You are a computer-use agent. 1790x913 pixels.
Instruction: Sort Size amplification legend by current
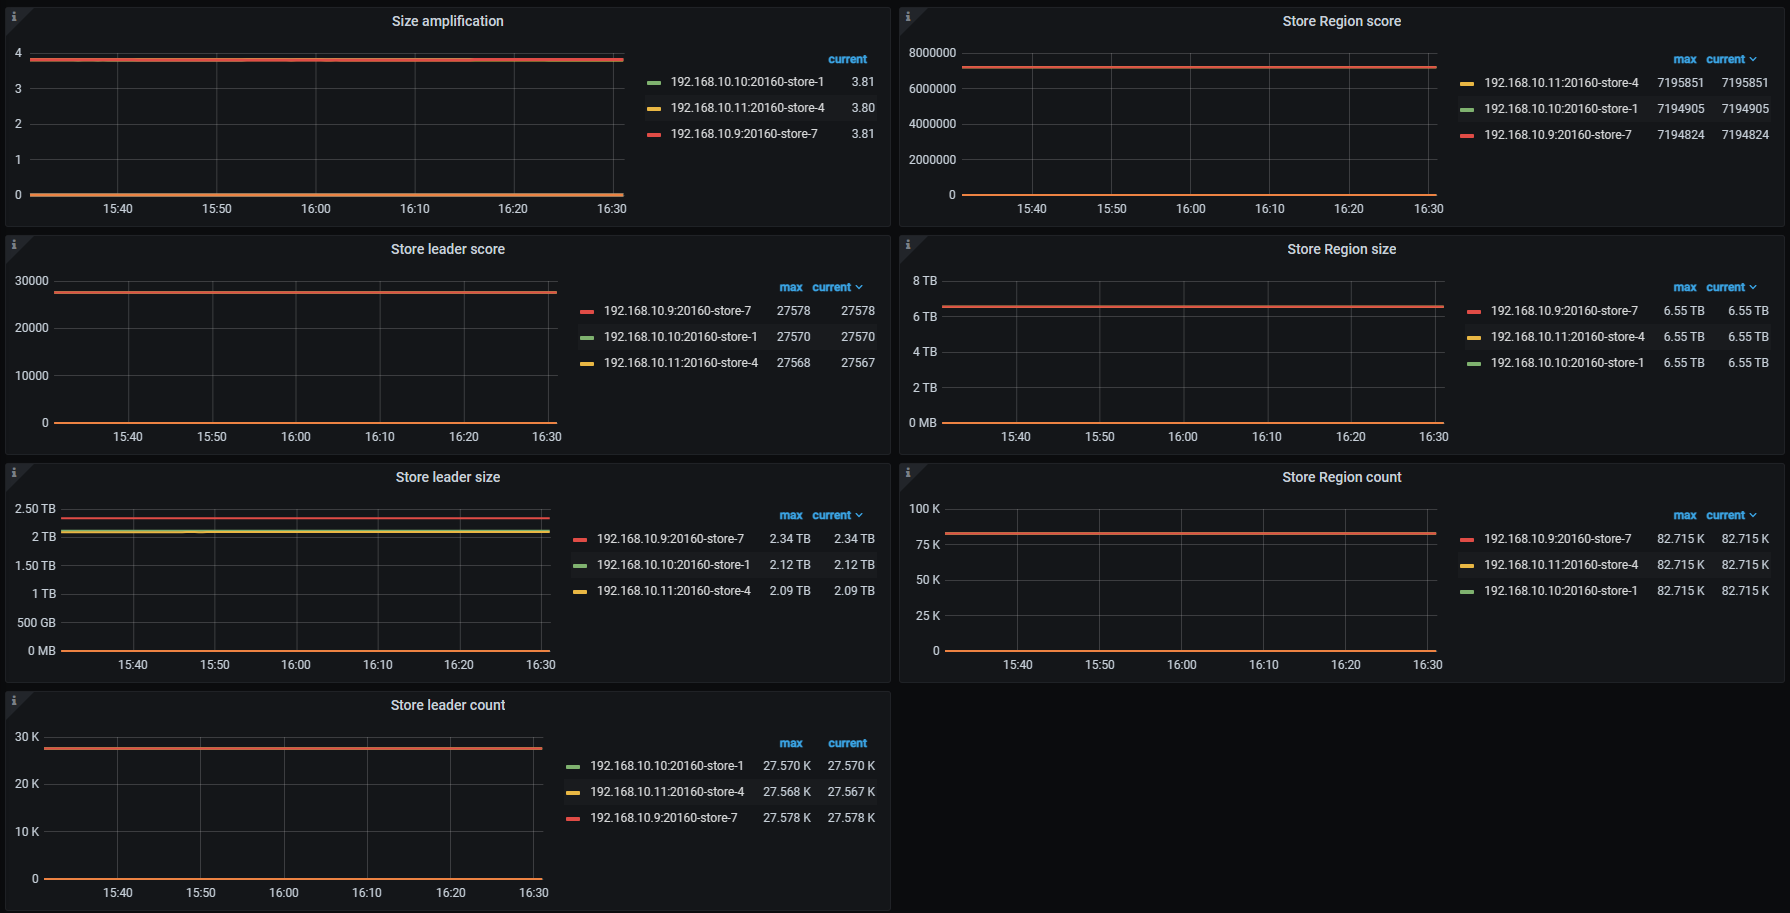coord(847,59)
